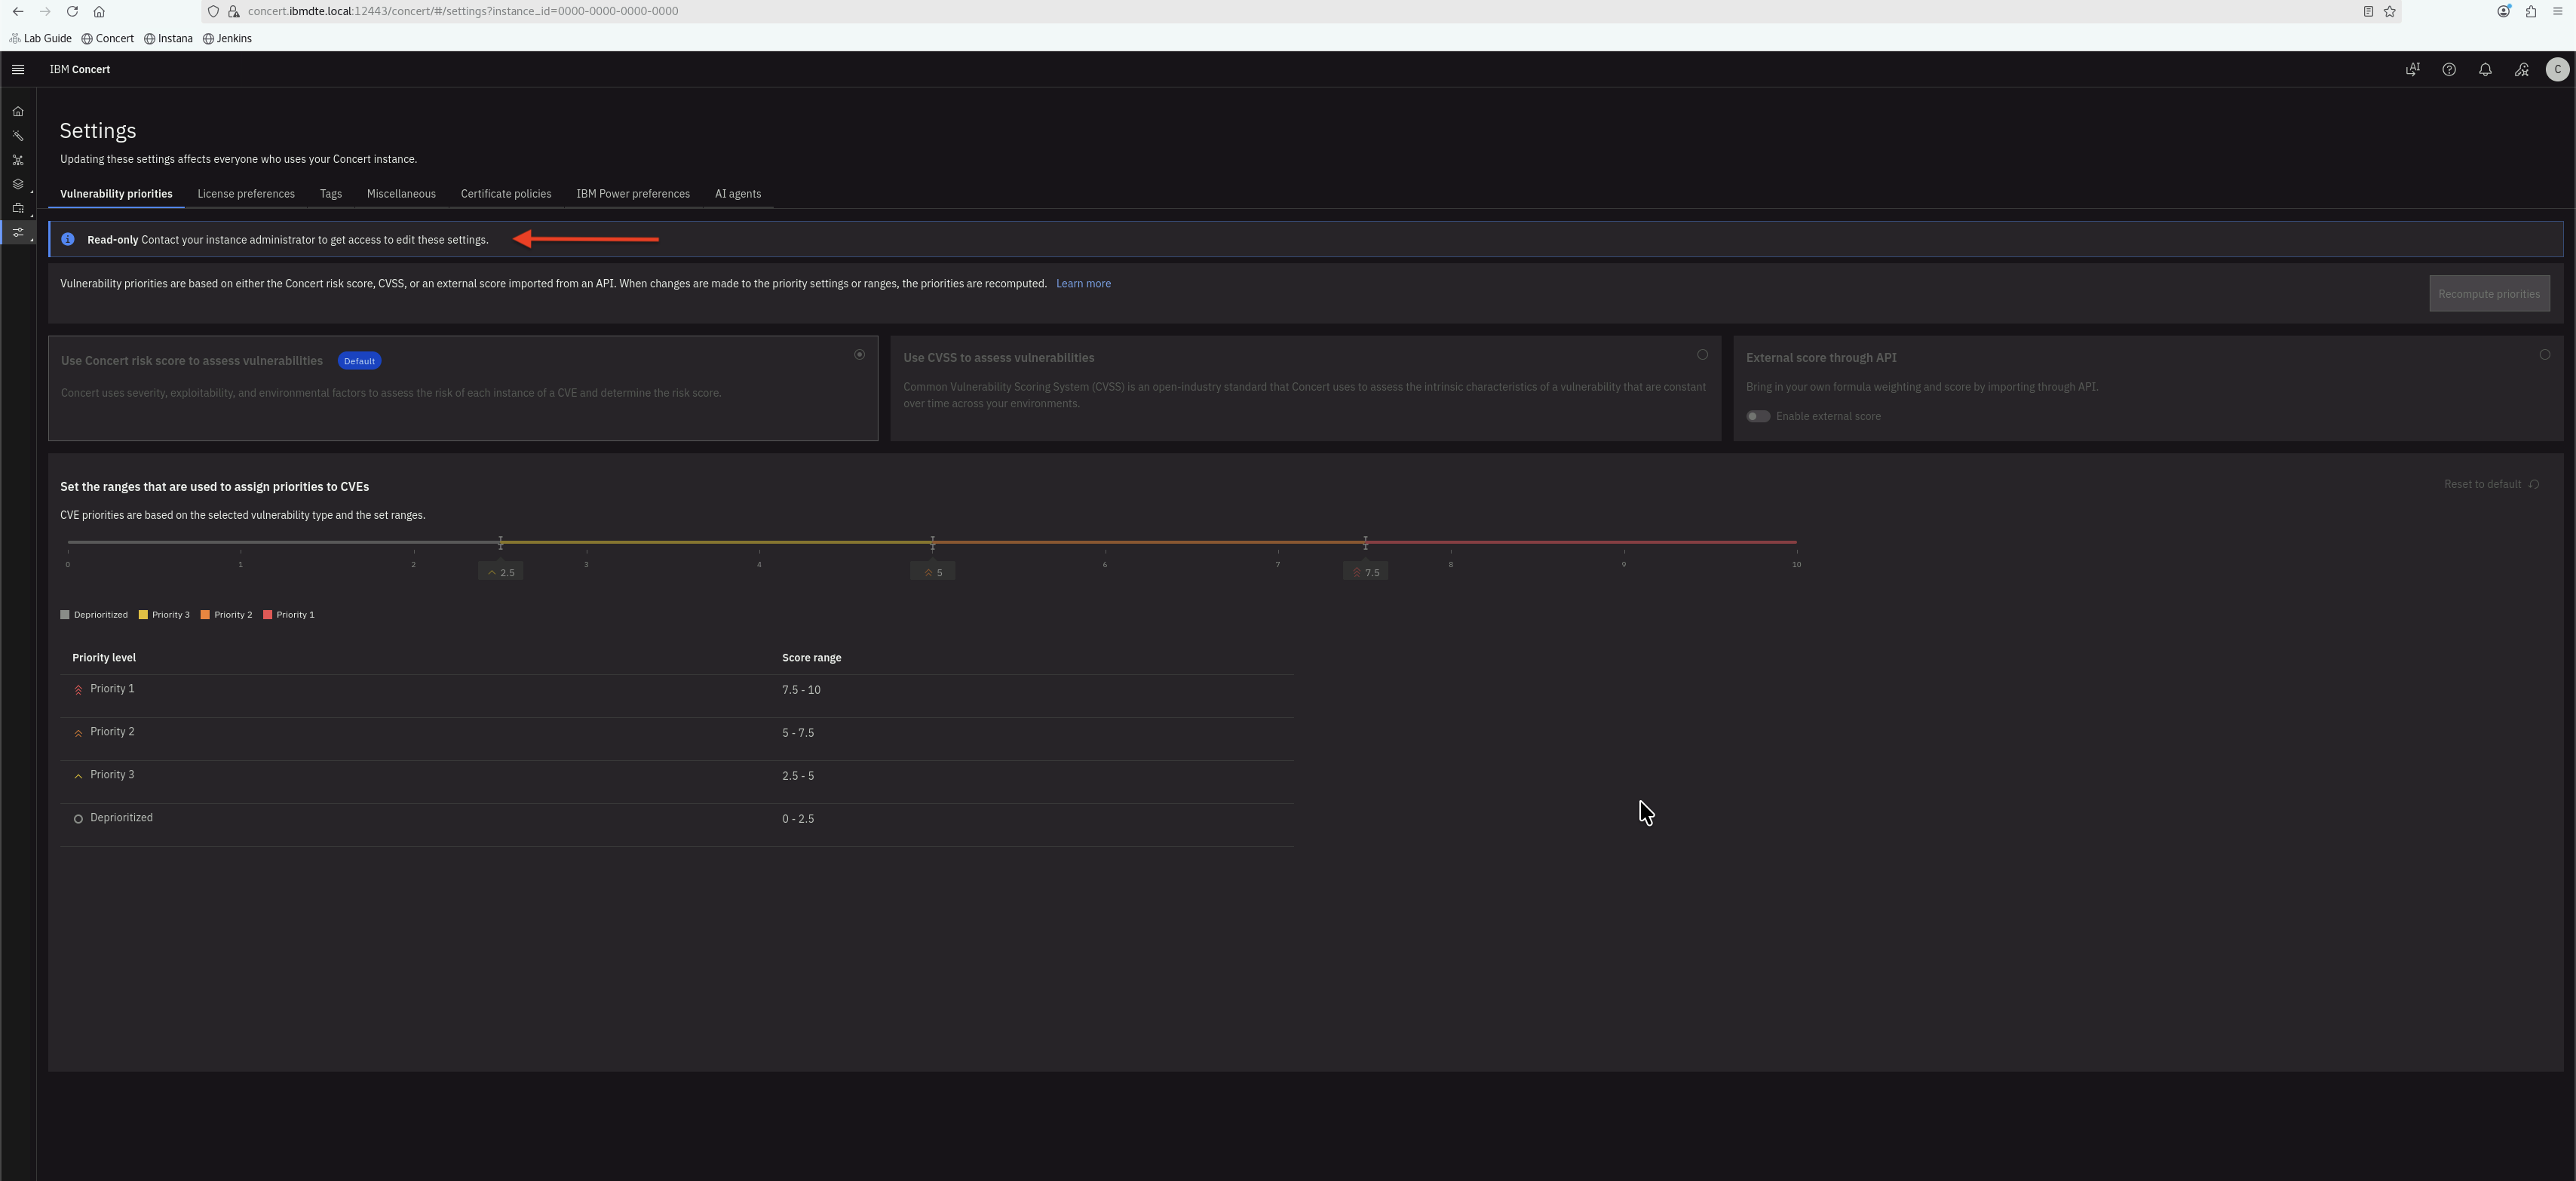Viewport: 2576px width, 1181px height.
Task: Click the 2.5 range slider handle
Action: pyautogui.click(x=500, y=542)
